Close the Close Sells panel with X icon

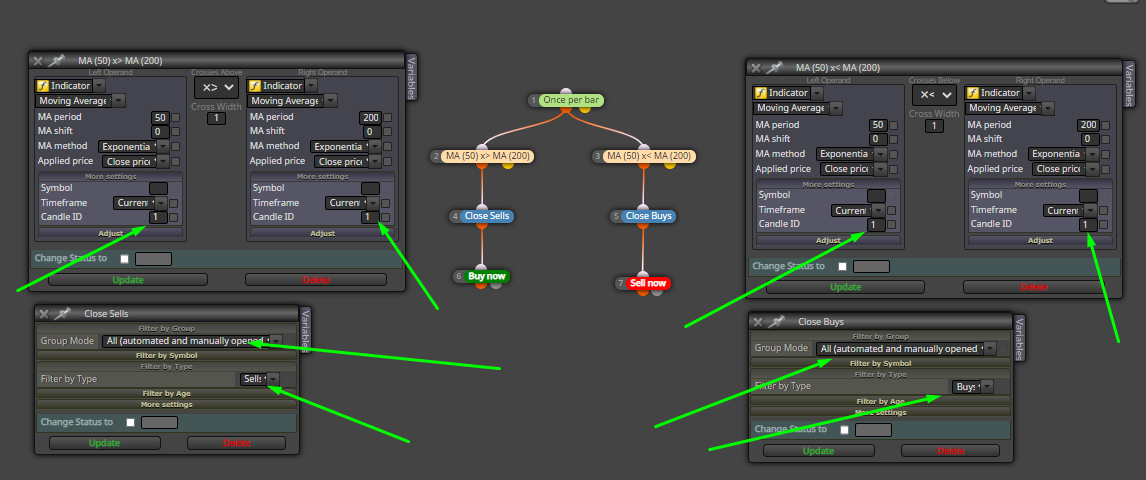coord(44,314)
